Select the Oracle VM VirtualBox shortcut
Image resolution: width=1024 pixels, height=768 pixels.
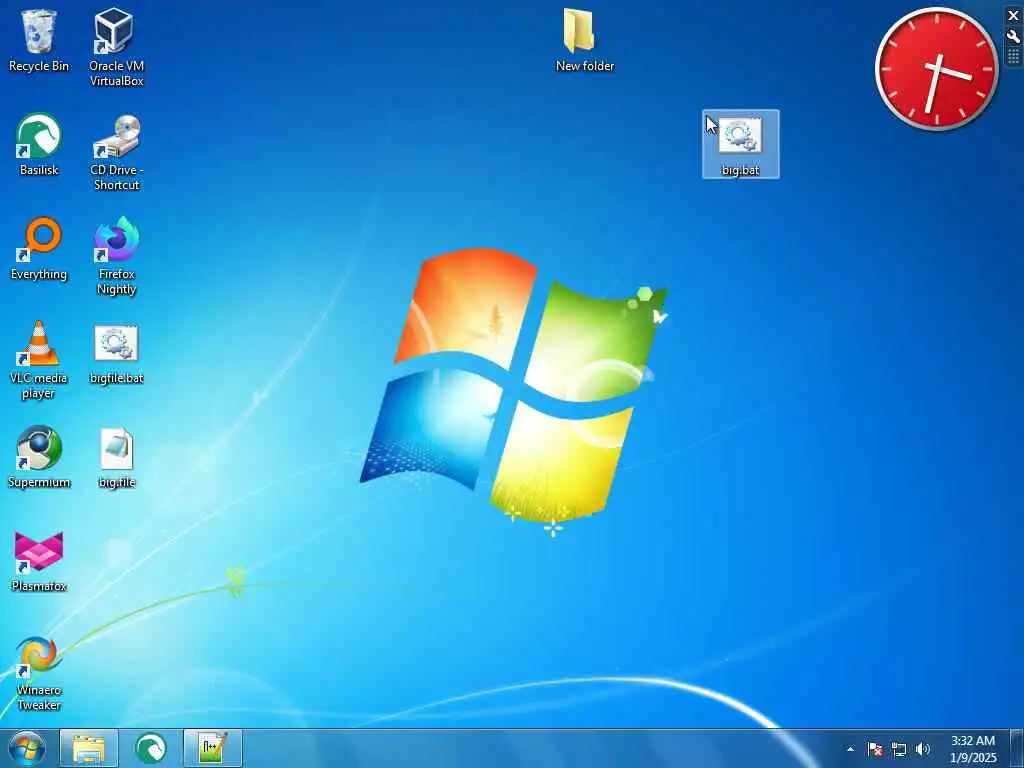116,48
